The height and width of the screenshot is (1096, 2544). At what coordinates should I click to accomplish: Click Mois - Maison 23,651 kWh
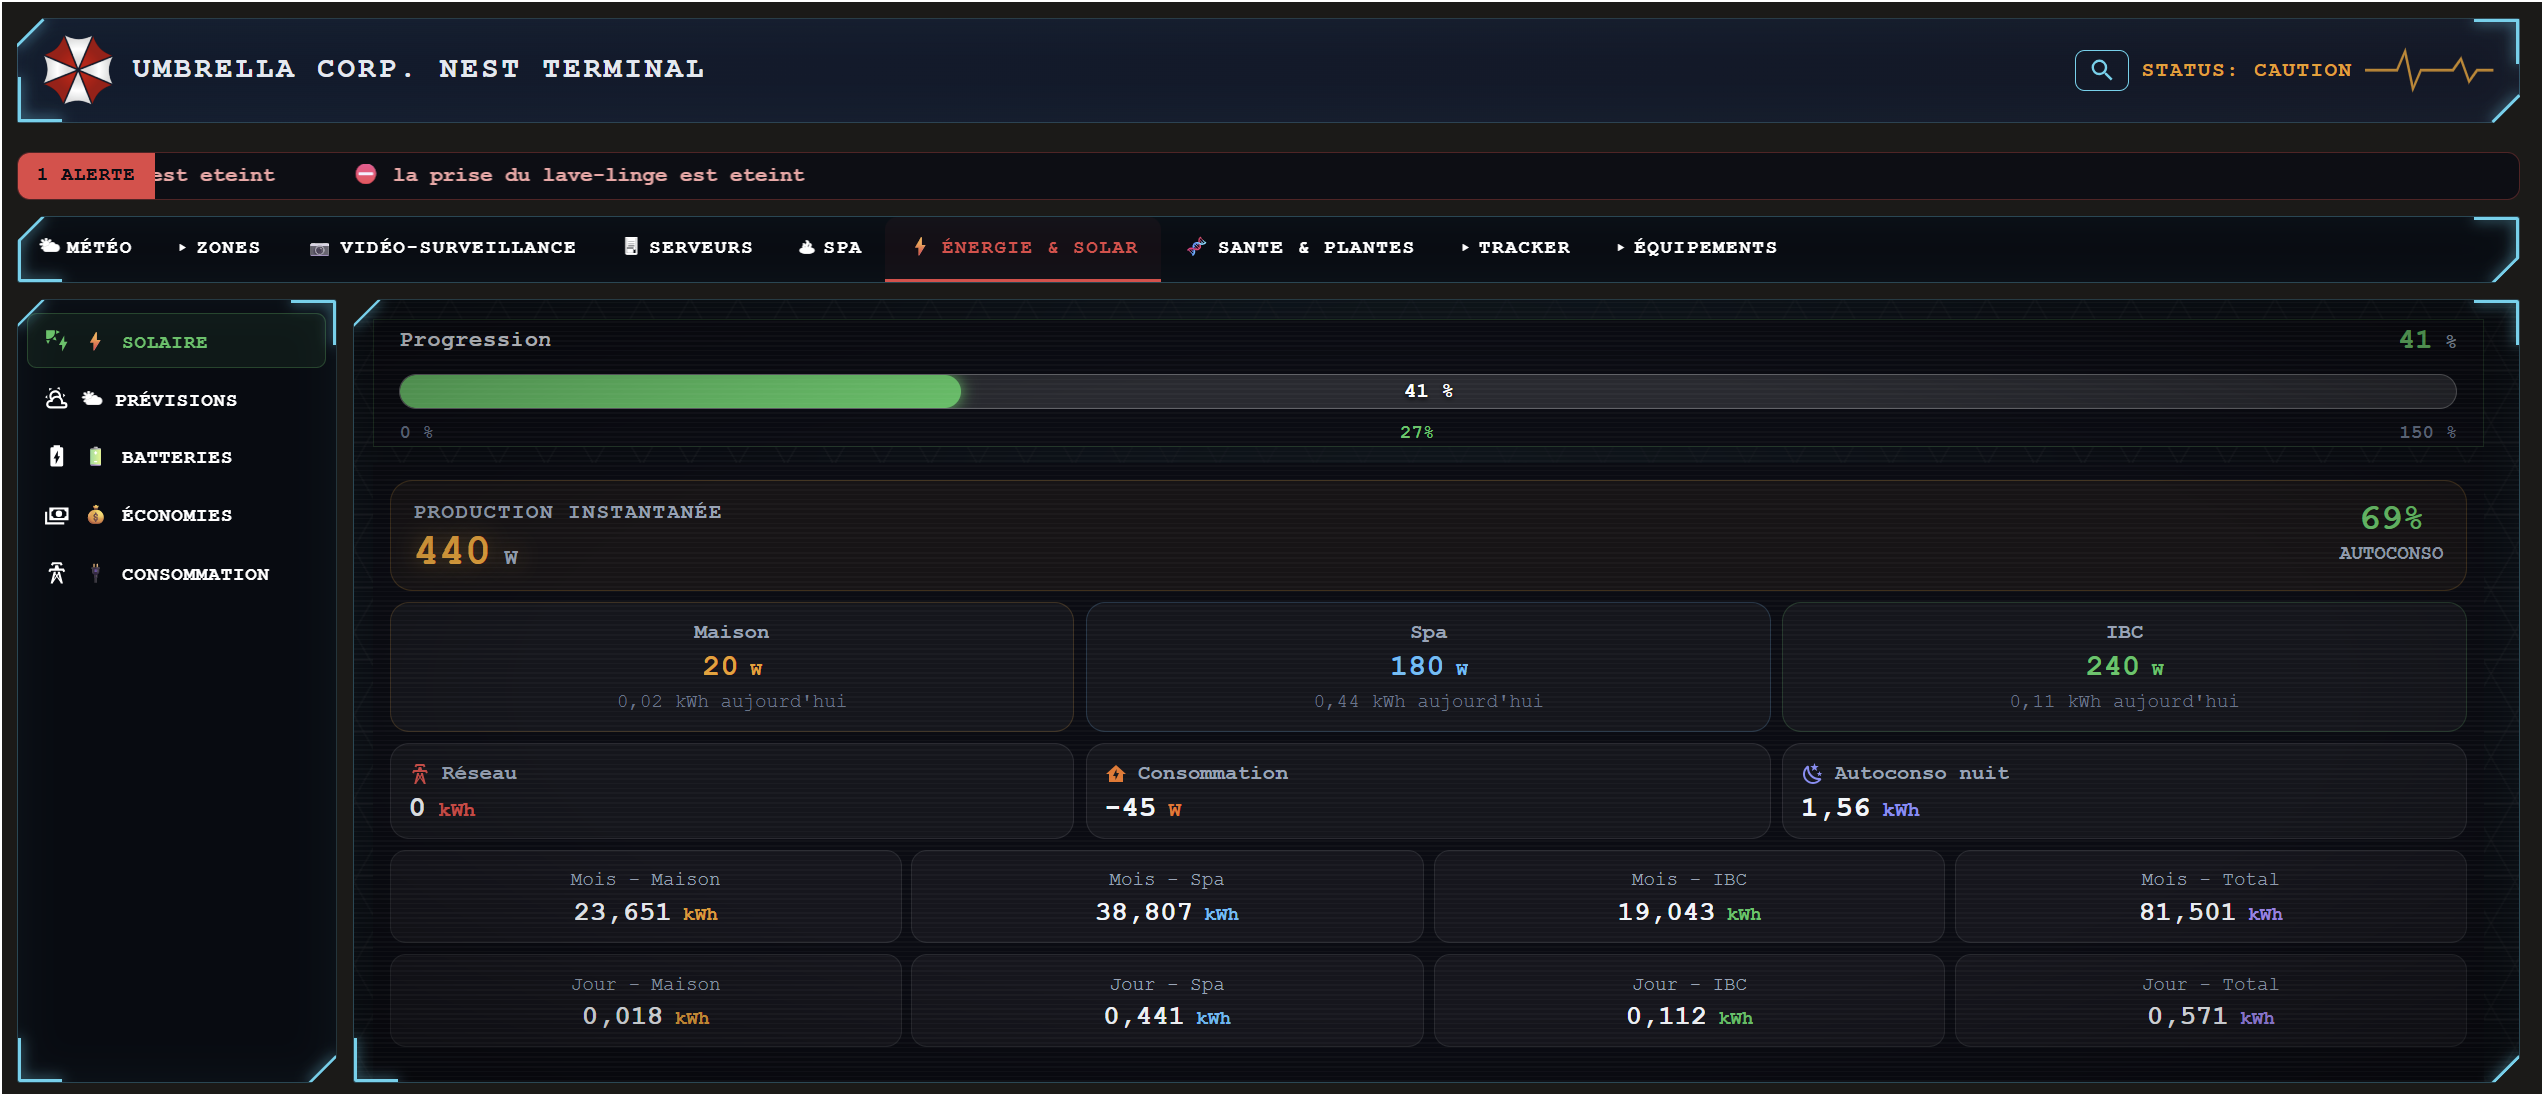pyautogui.click(x=645, y=896)
